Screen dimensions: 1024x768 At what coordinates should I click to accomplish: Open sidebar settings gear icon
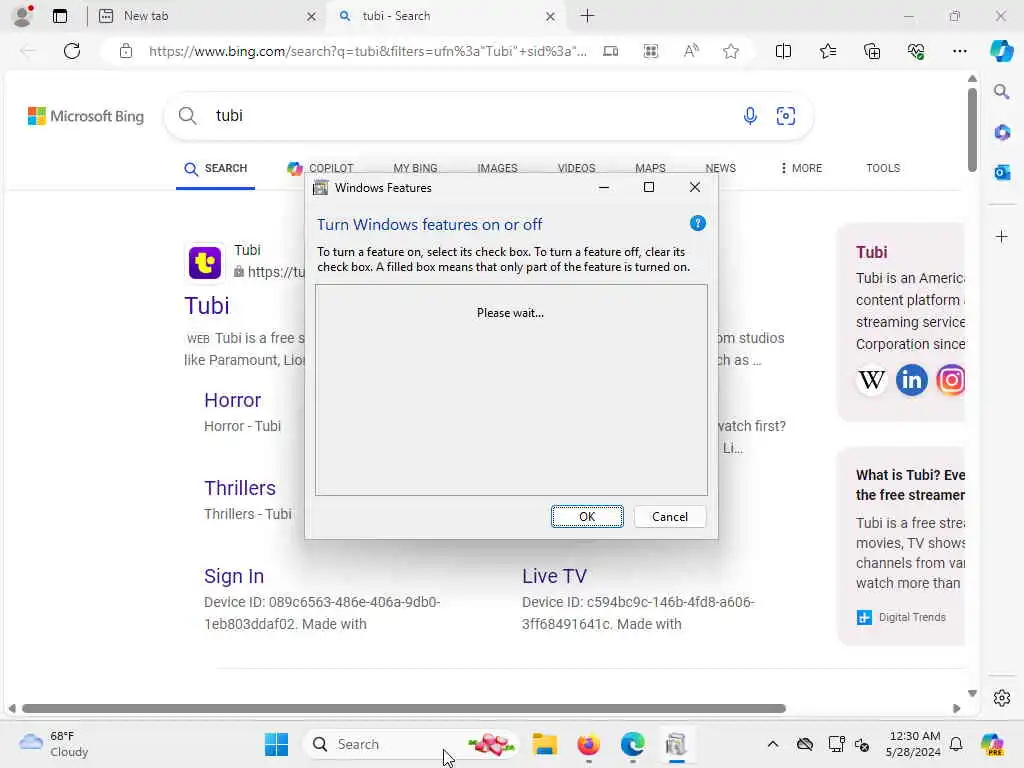click(x=1002, y=698)
